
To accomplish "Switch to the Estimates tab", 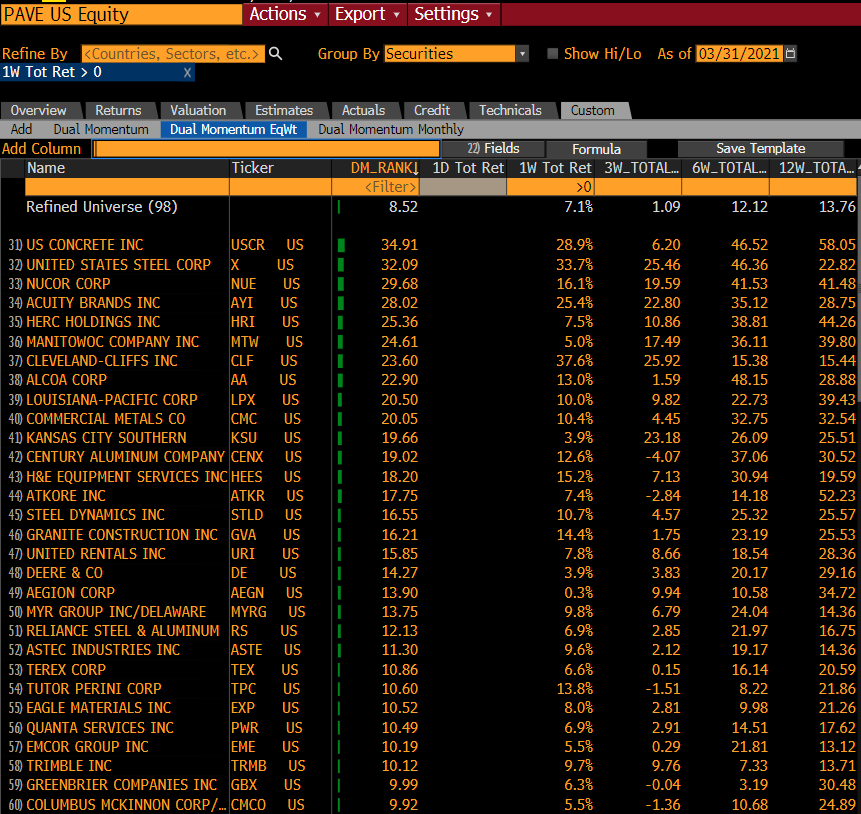I will 284,110.
